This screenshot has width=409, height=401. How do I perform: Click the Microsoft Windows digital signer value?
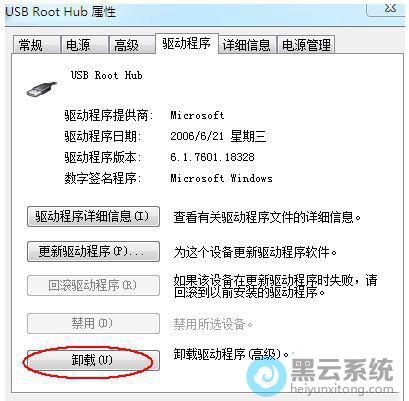coord(221,178)
